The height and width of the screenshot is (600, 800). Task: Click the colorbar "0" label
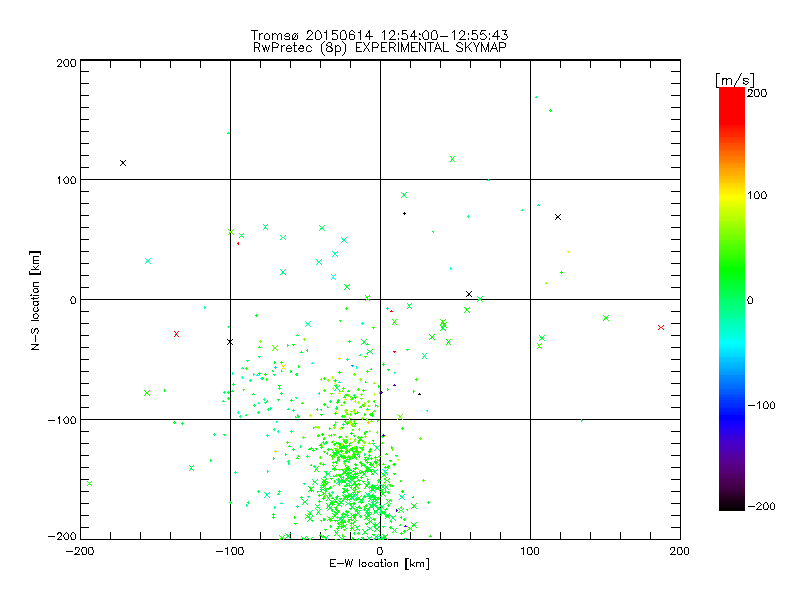pyautogui.click(x=750, y=300)
